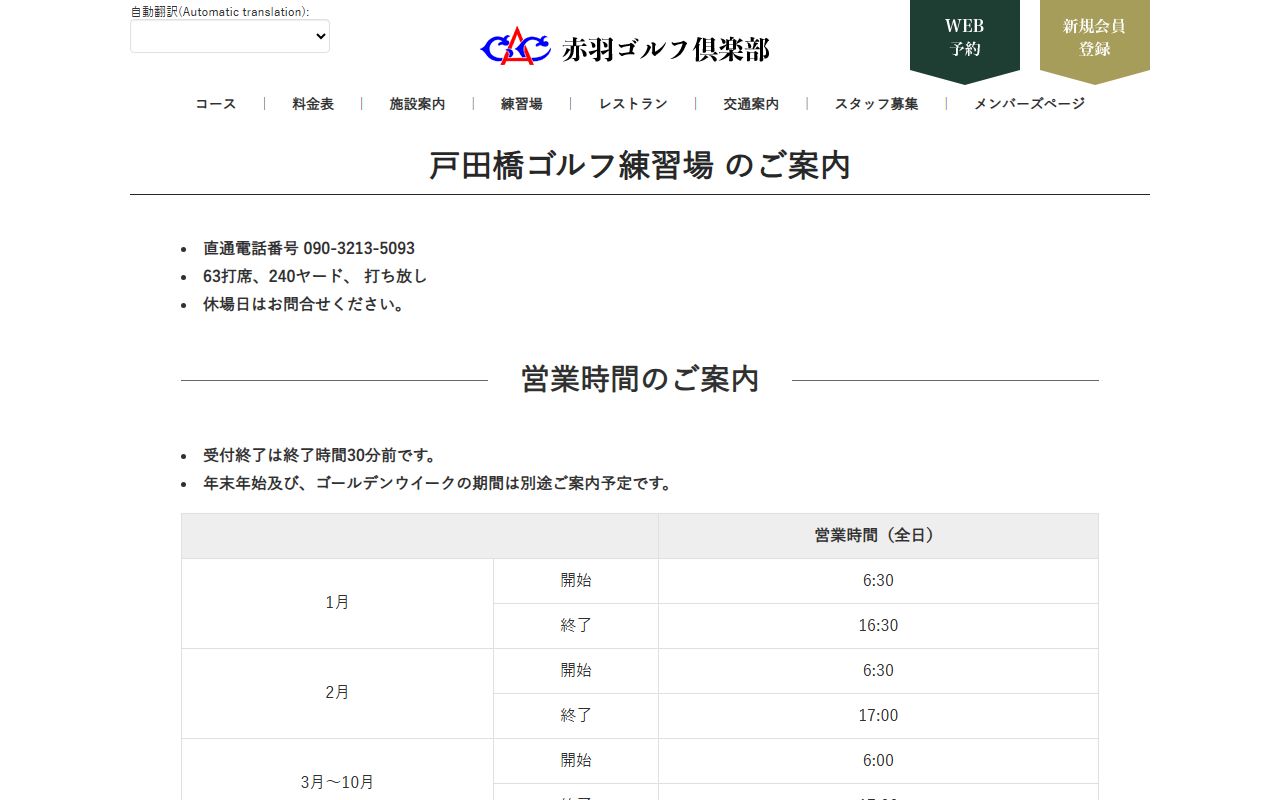The height and width of the screenshot is (800, 1280).
Task: Click the 戸田橋ゴルフ練習場 のご案内 heading
Action: pyautogui.click(x=640, y=165)
